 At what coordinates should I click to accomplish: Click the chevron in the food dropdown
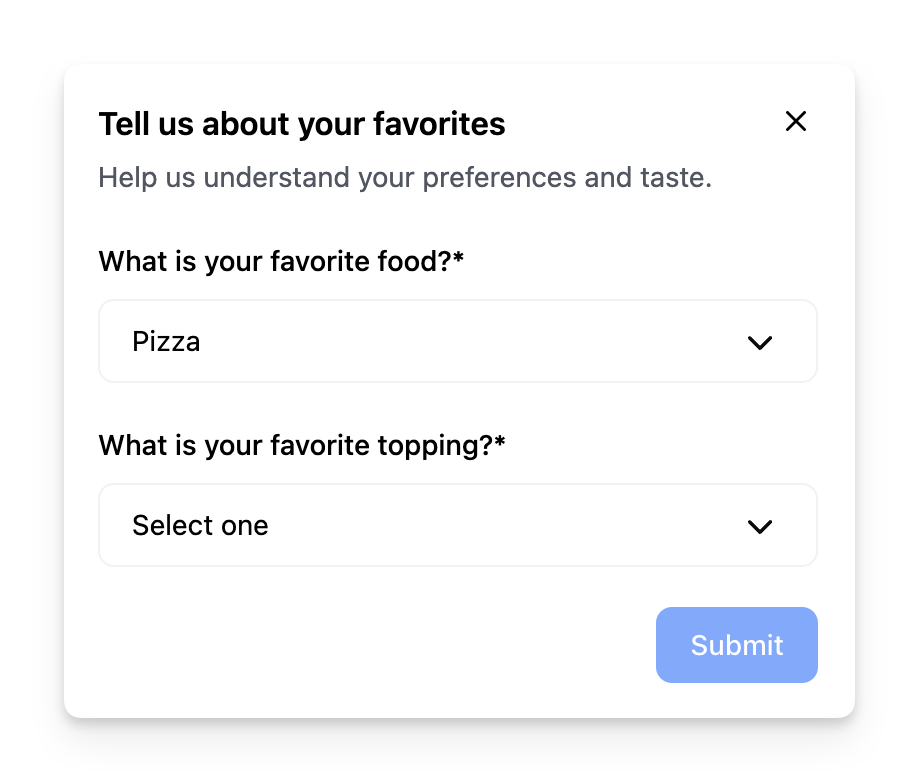pyautogui.click(x=760, y=342)
